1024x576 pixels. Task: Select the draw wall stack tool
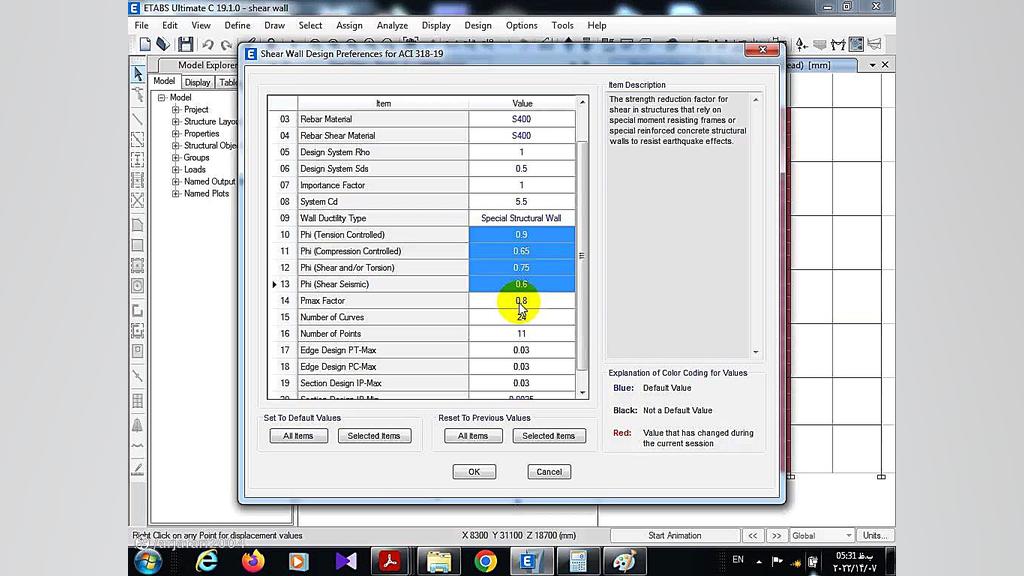[x=138, y=311]
